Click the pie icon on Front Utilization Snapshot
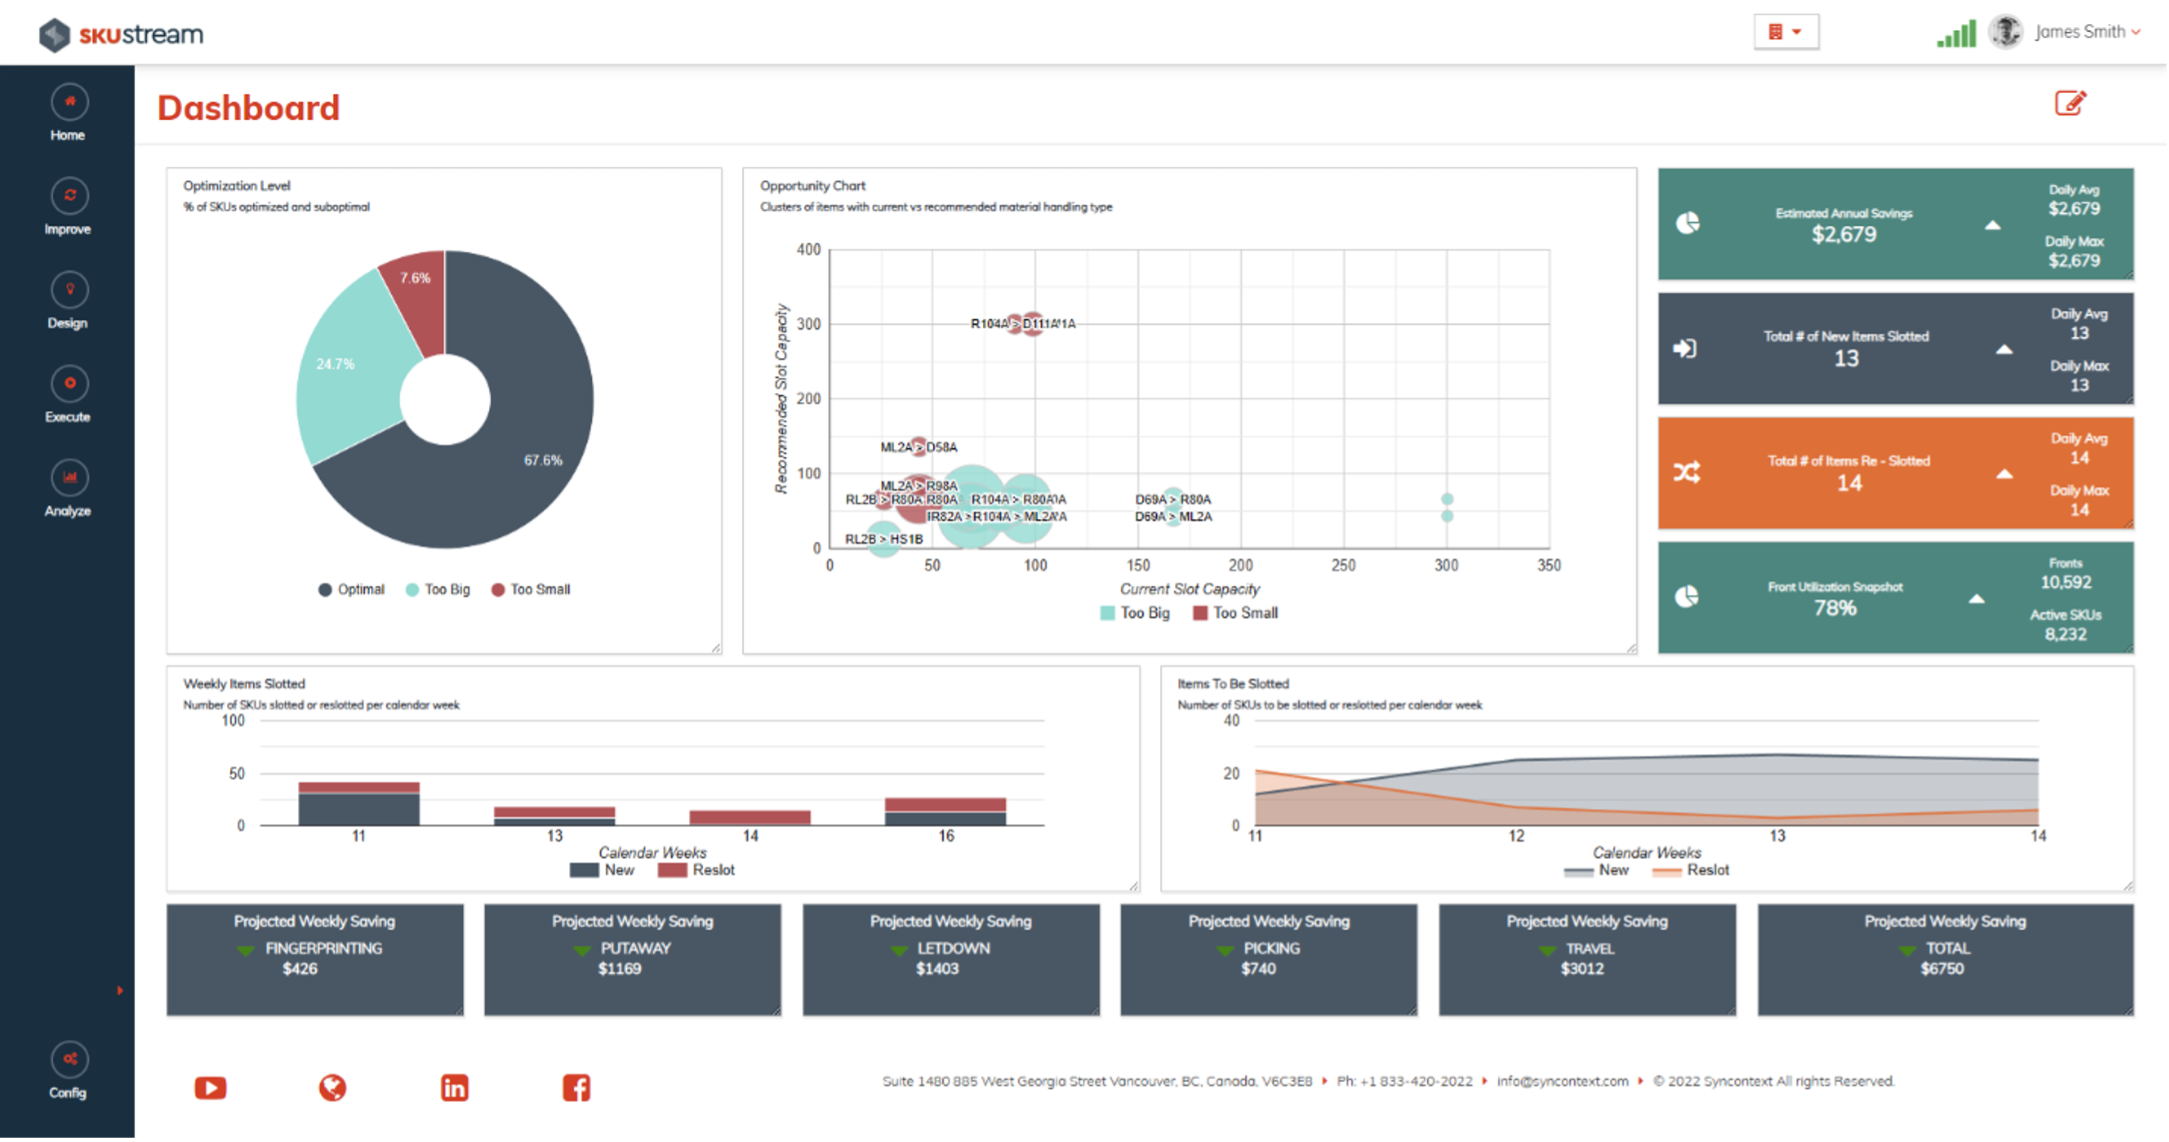This screenshot has width=2169, height=1142. click(1687, 597)
